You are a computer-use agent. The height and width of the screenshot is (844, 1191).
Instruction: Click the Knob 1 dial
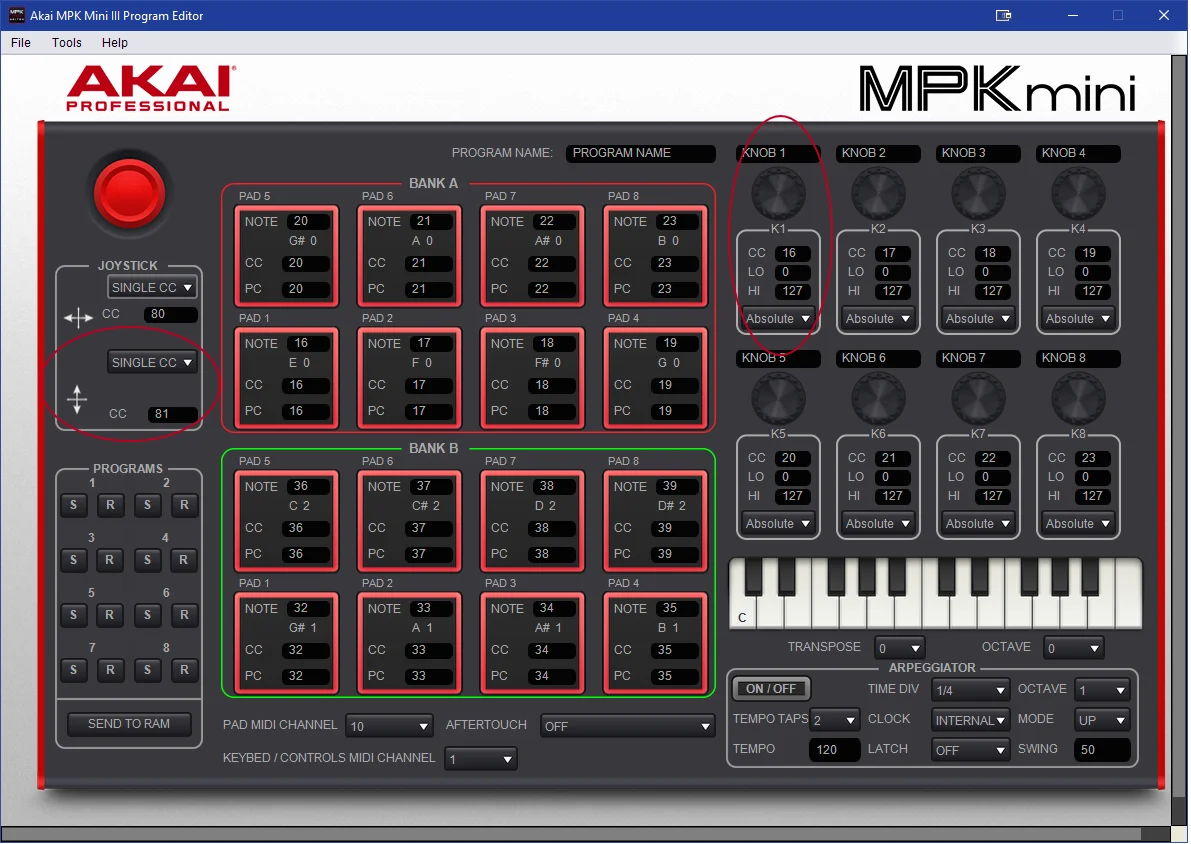point(778,194)
